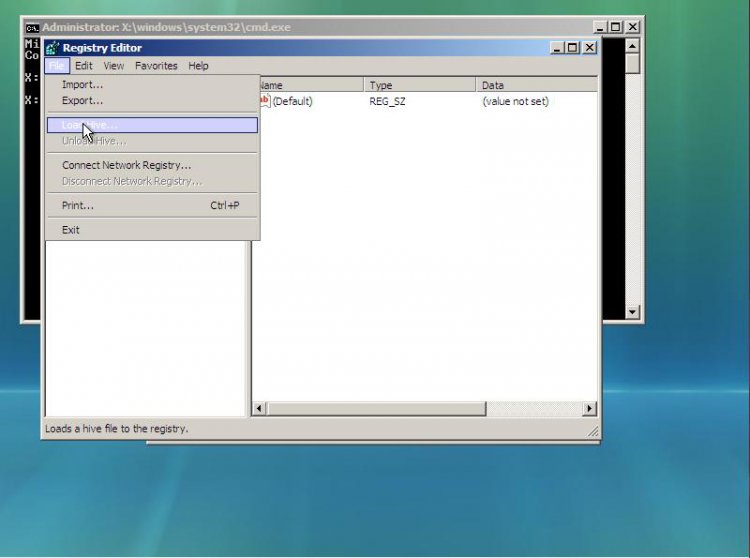Click cmd window vertical scrollbar down arrow
750x558 pixels.
[632, 312]
